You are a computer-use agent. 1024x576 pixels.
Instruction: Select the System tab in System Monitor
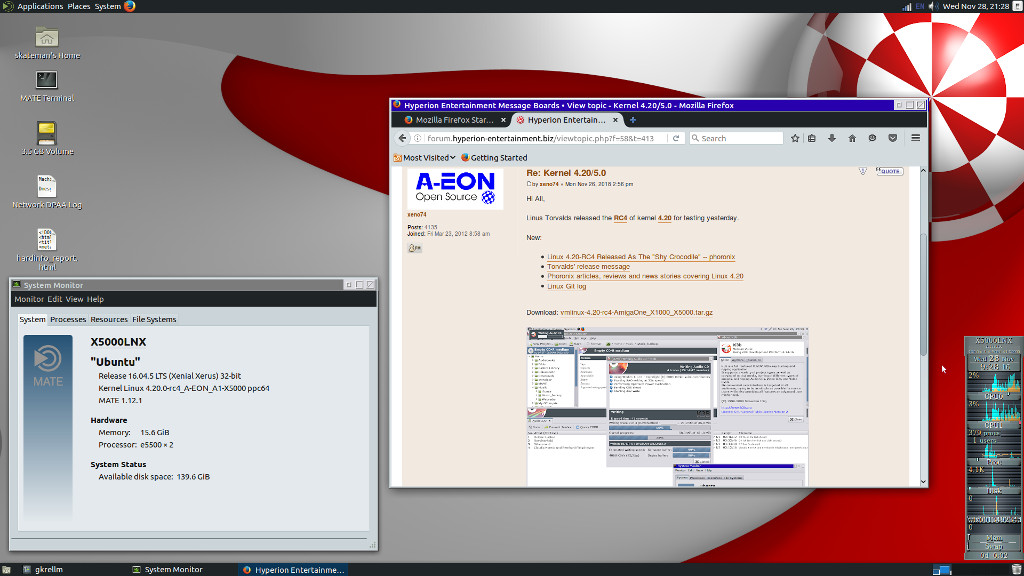(x=32, y=319)
